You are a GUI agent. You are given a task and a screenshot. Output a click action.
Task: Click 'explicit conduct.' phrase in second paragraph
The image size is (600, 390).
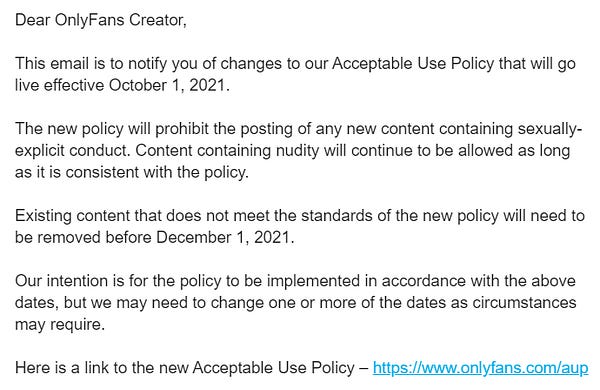click(73, 151)
